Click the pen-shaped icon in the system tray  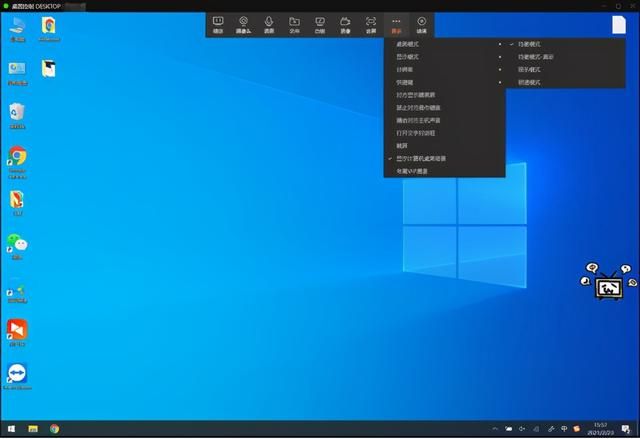[551, 429]
